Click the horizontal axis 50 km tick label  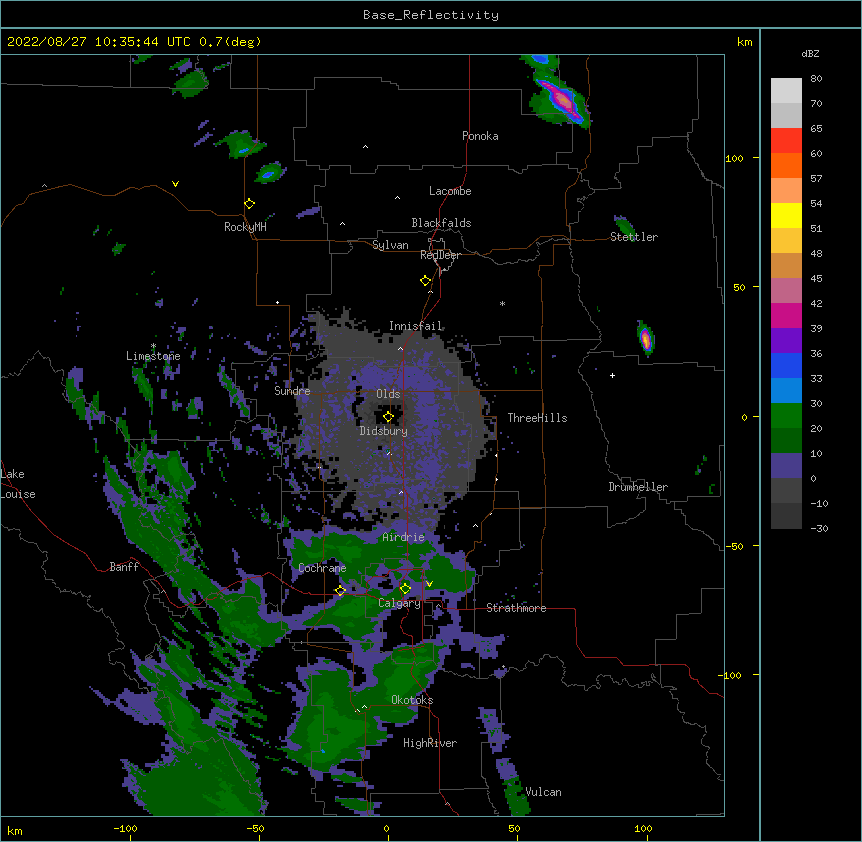click(514, 828)
